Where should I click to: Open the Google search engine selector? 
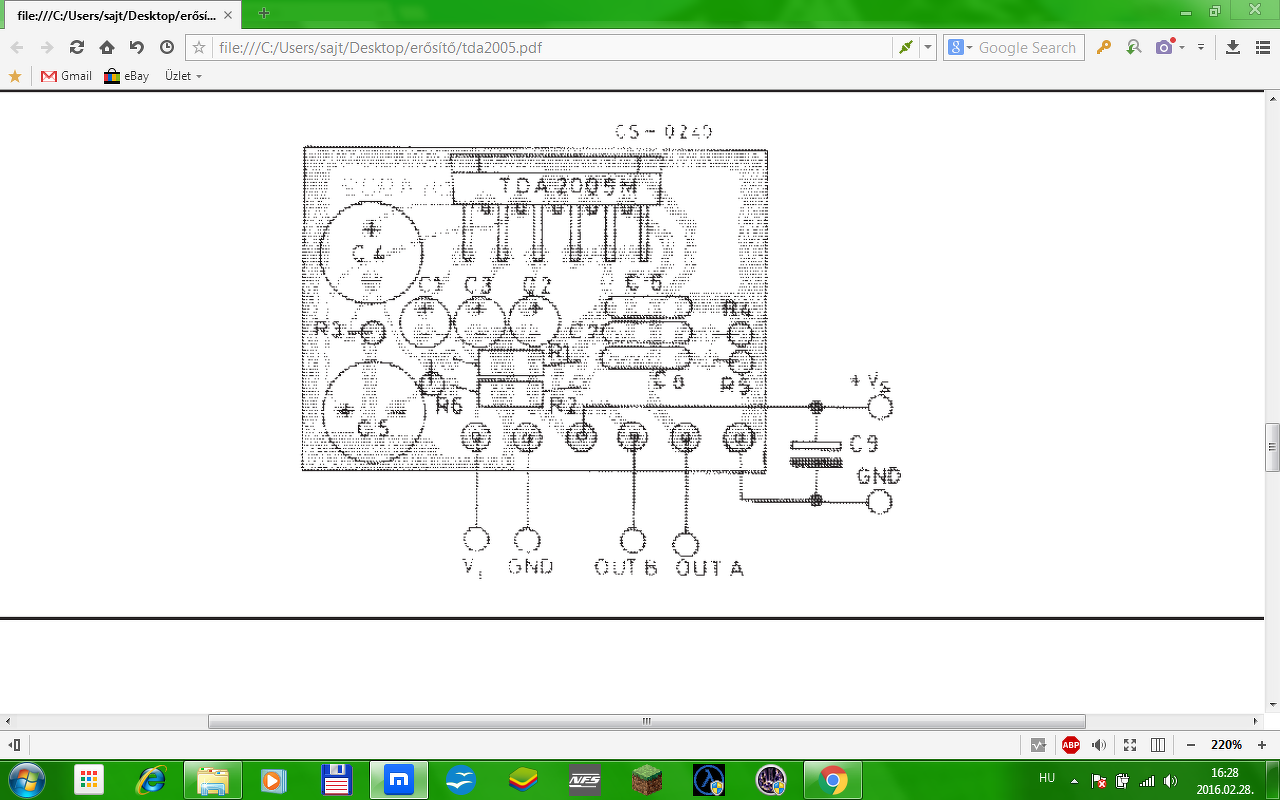[x=959, y=47]
